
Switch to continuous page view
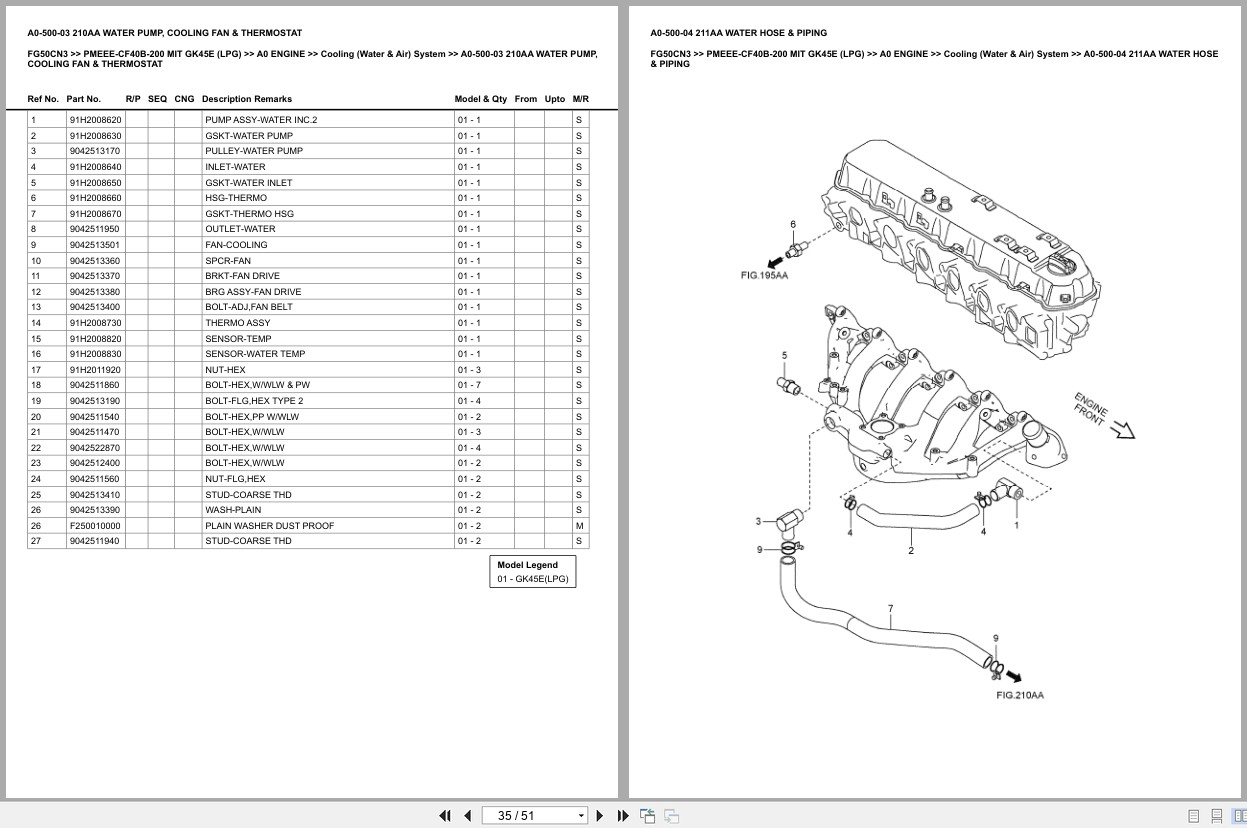pyautogui.click(x=1217, y=816)
